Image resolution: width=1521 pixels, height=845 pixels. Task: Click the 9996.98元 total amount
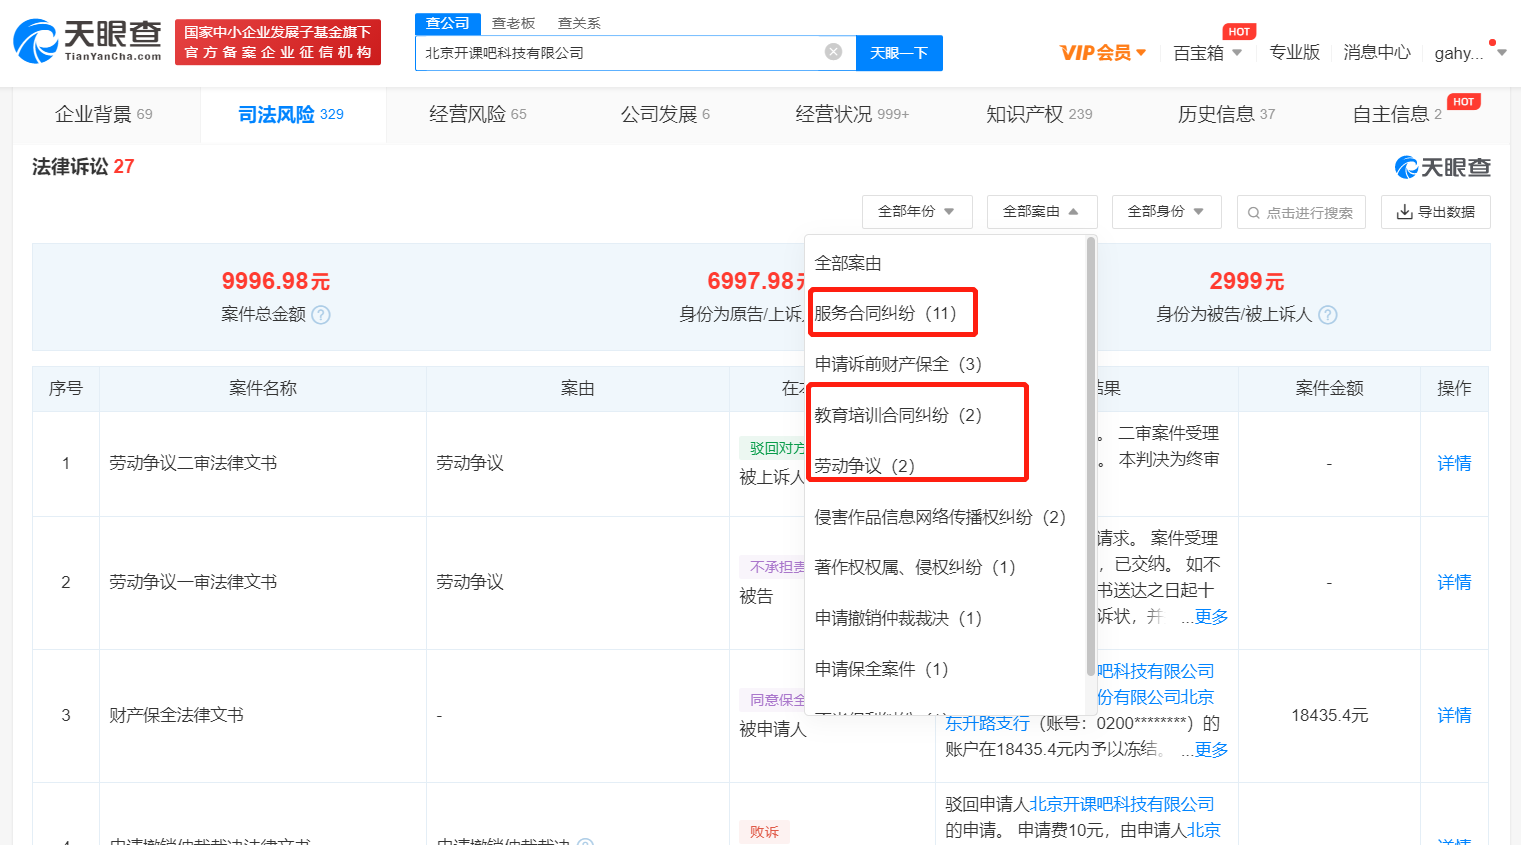click(x=276, y=281)
